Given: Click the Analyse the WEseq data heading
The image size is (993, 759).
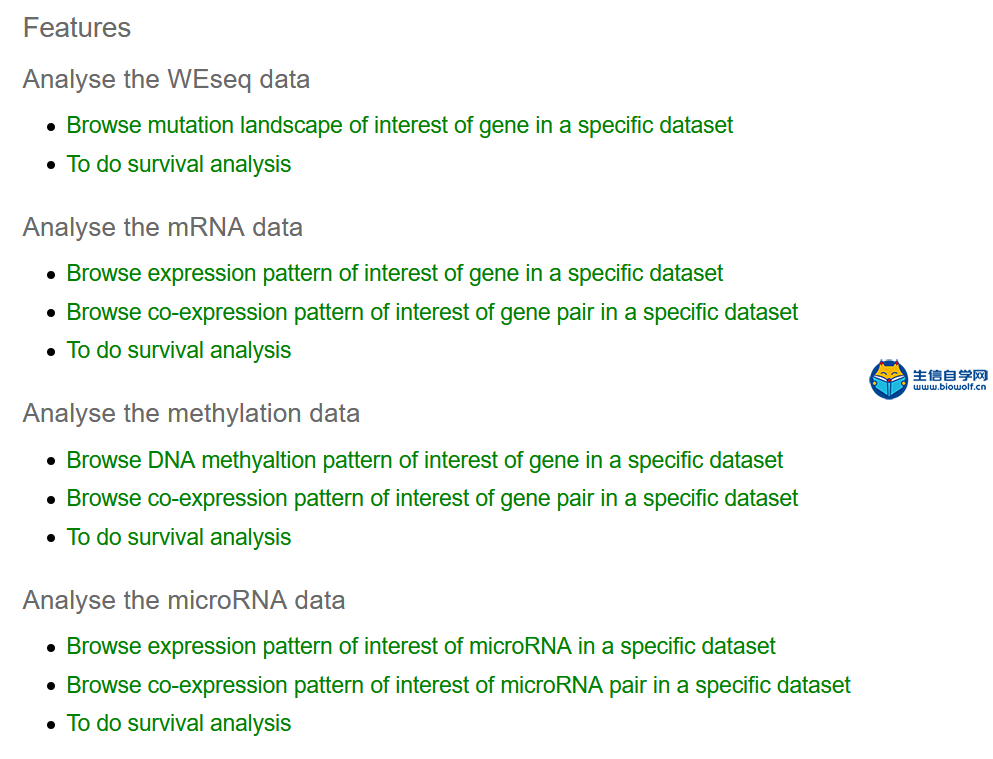Looking at the screenshot, I should tap(166, 80).
